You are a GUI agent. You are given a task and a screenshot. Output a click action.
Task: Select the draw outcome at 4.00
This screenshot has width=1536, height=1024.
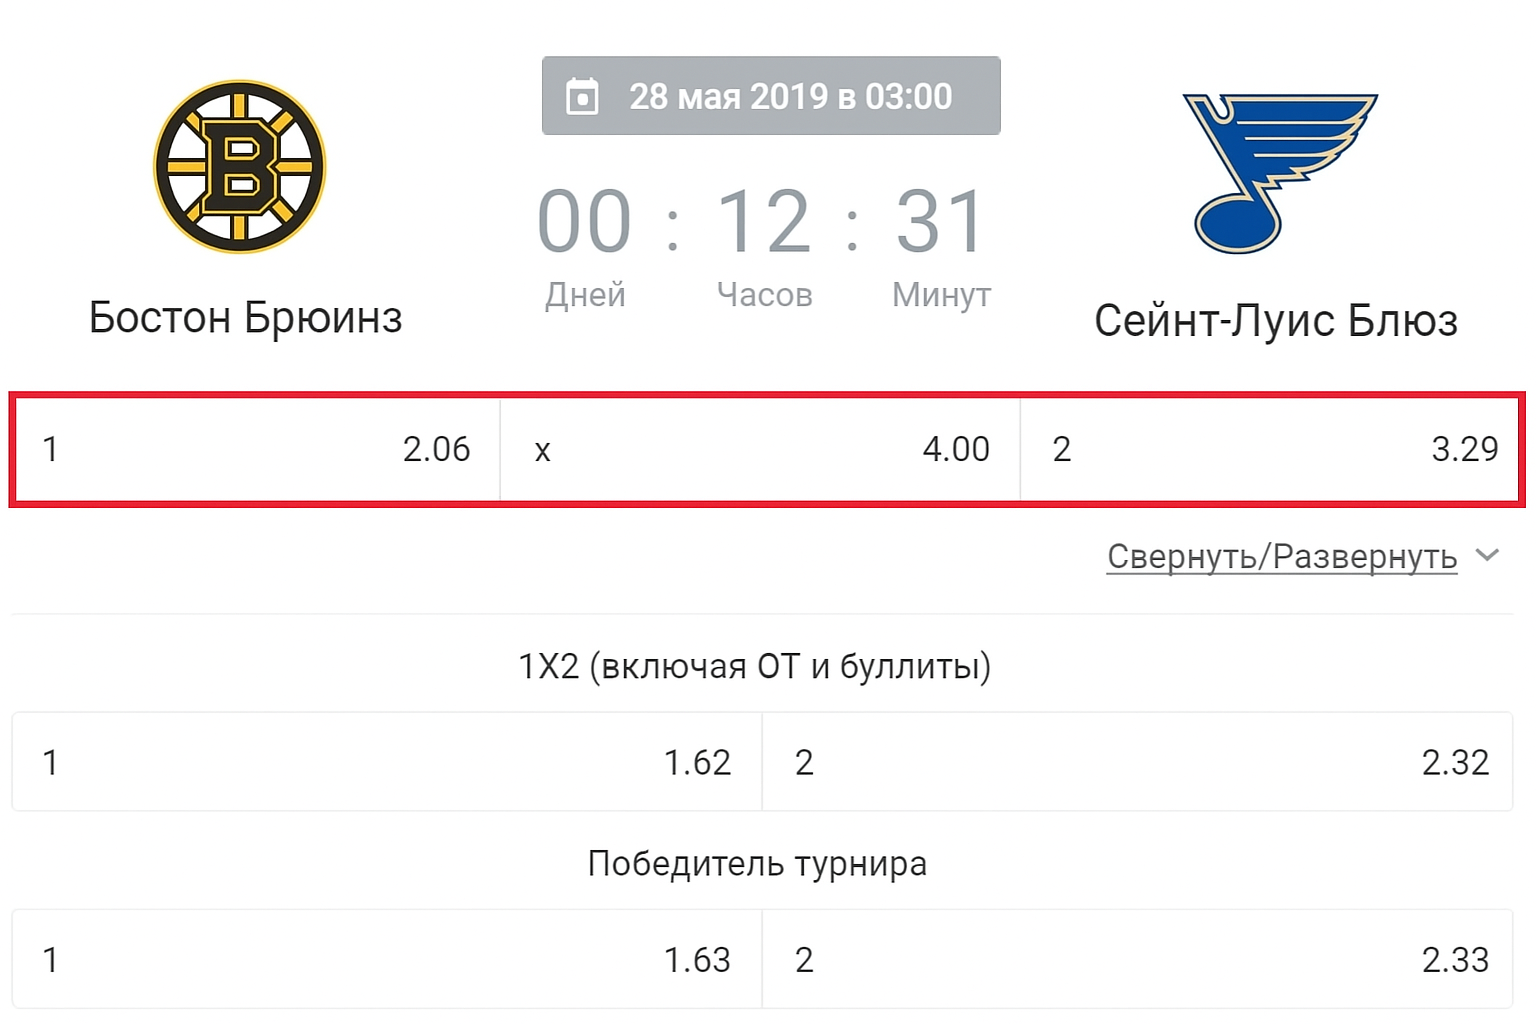coord(760,449)
